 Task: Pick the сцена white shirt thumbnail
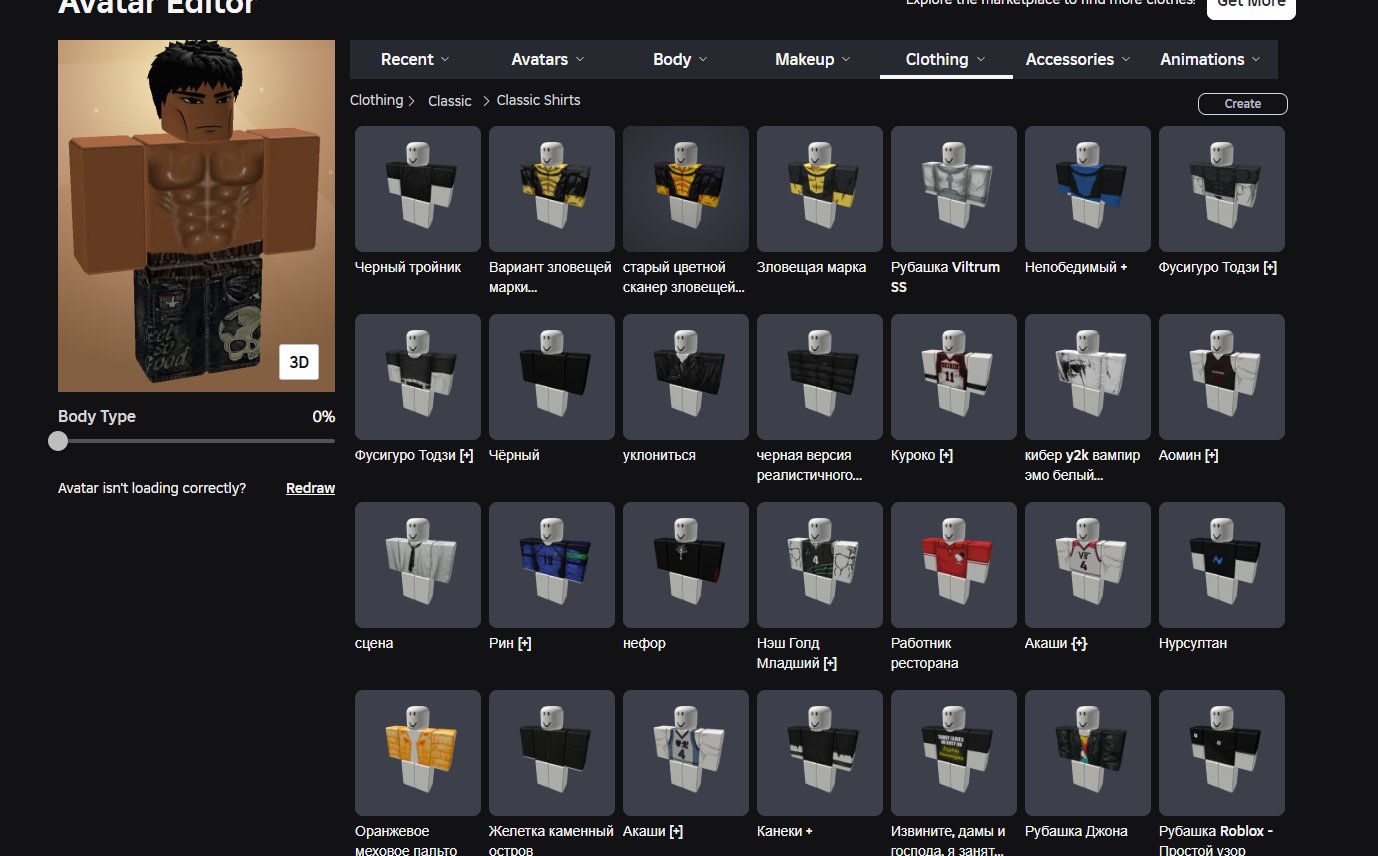point(418,565)
